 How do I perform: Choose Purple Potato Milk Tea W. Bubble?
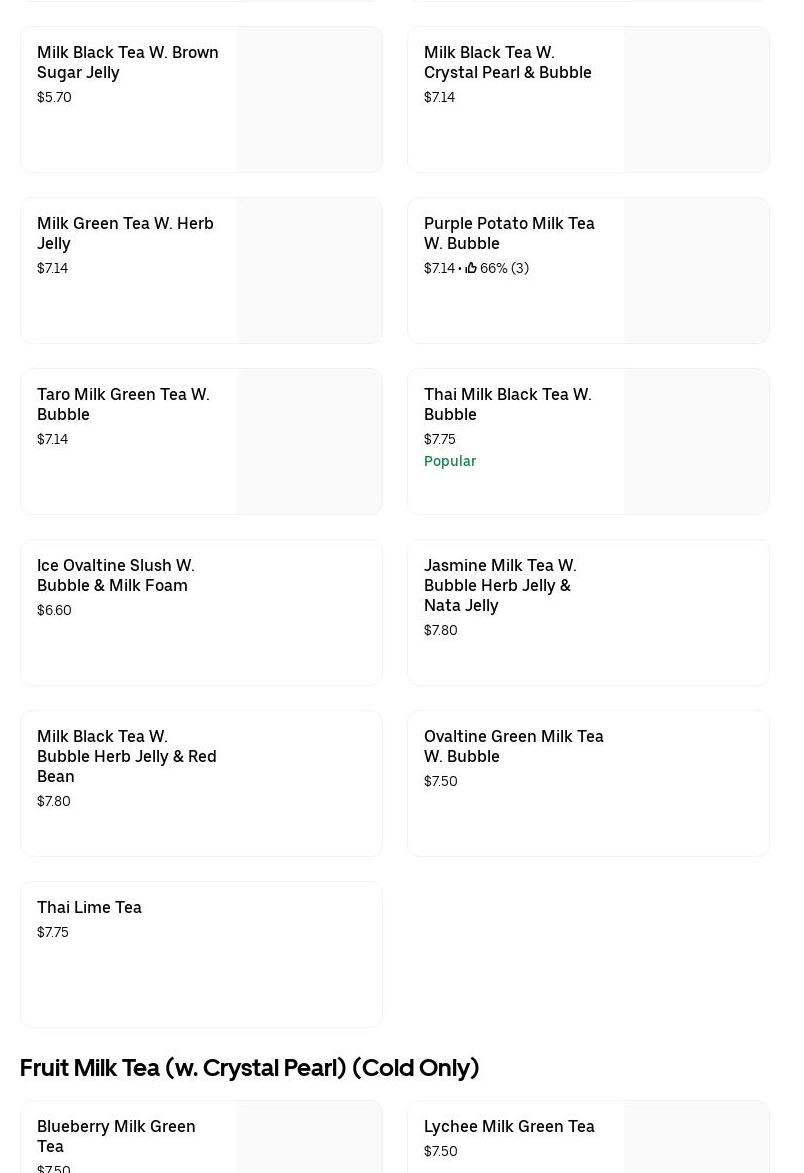tap(509, 233)
